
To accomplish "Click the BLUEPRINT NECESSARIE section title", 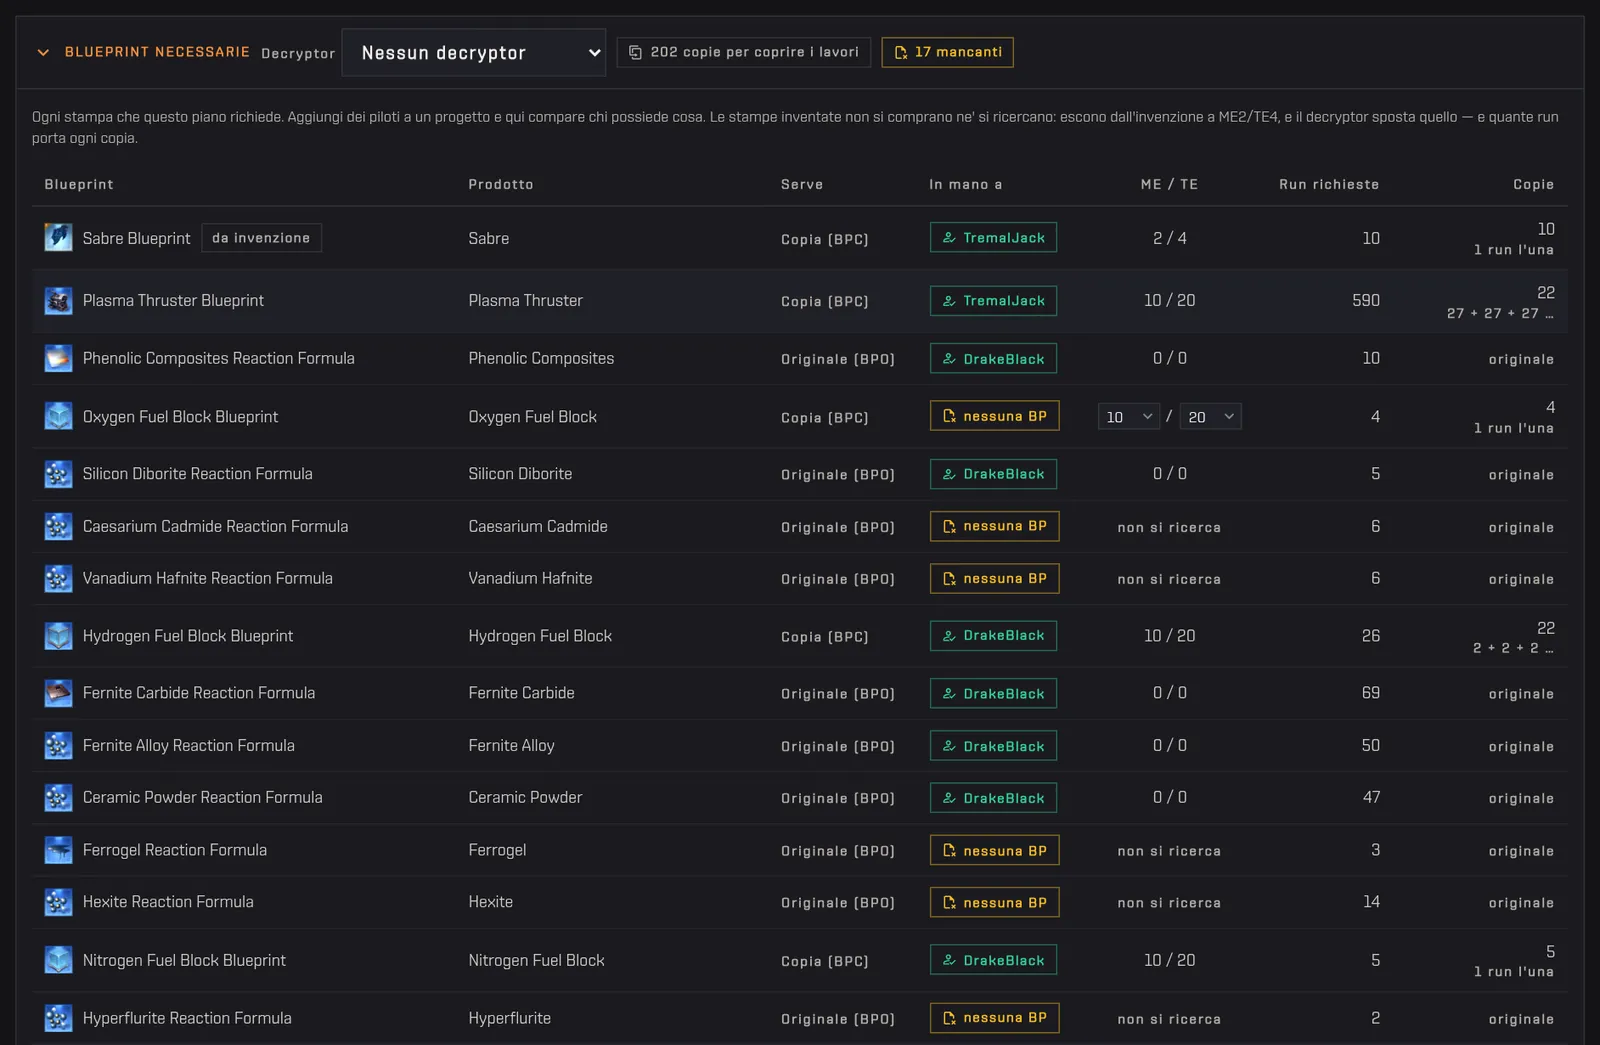I will 157,52.
